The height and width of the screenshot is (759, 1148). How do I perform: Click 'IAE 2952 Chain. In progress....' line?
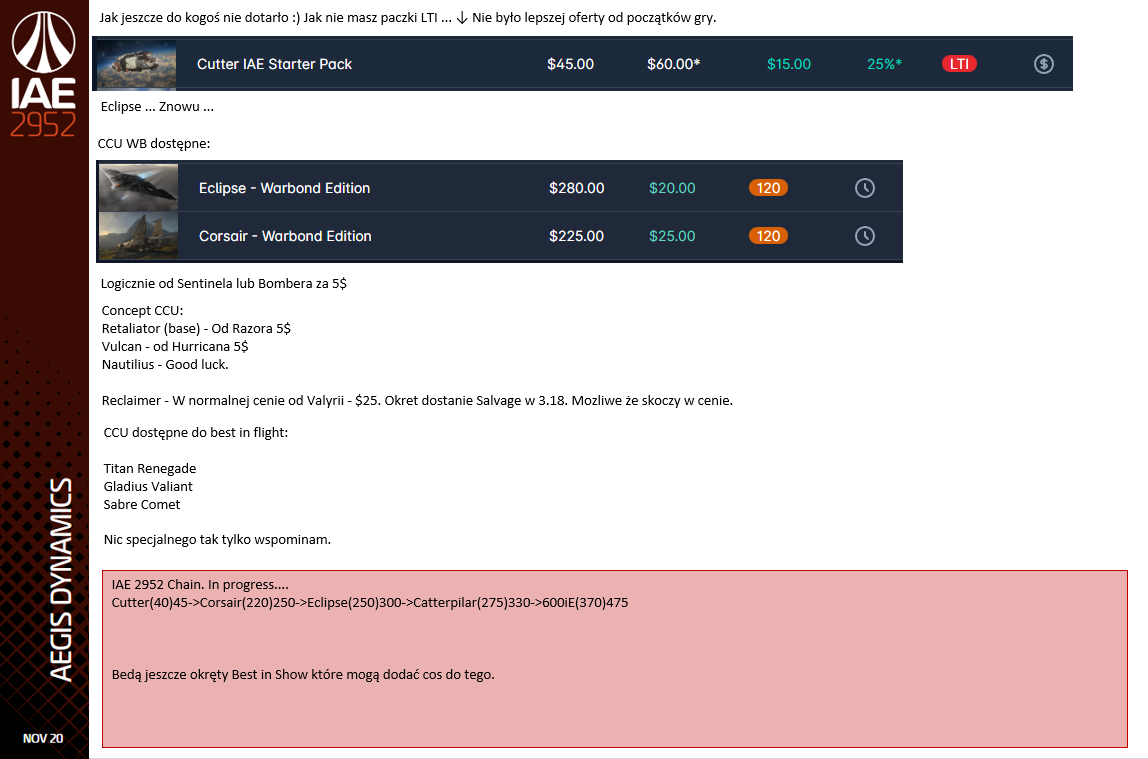point(201,584)
